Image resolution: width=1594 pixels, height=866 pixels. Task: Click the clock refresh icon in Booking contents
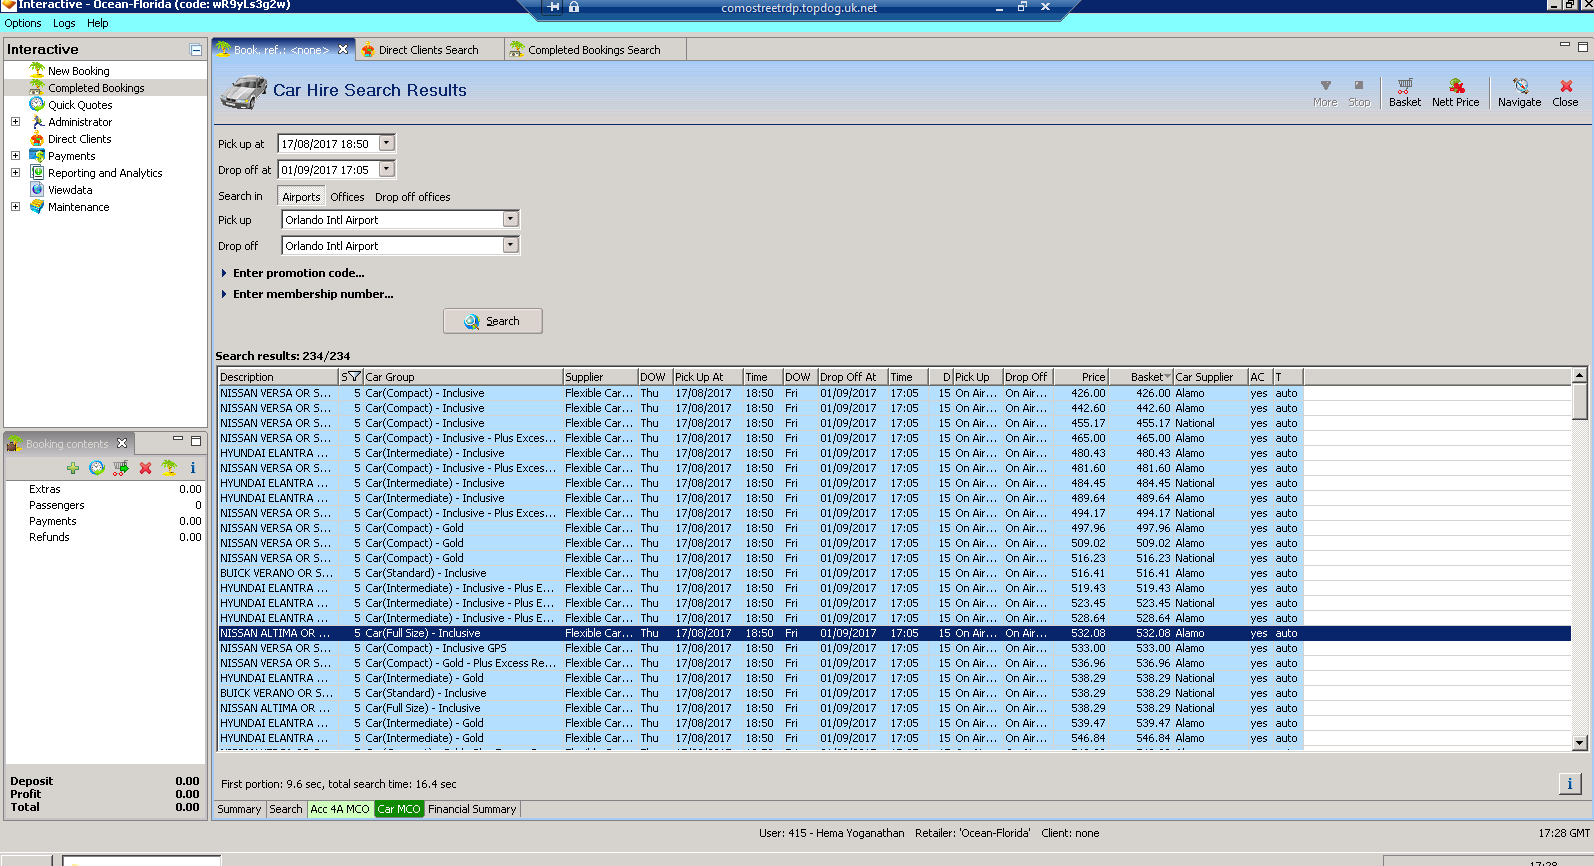click(x=97, y=468)
